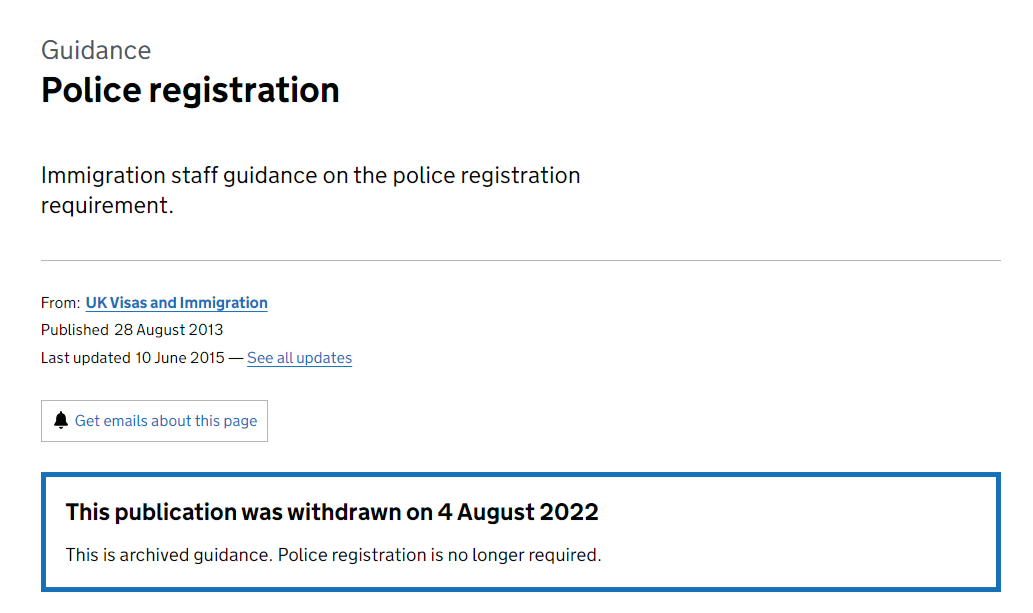Click the Police registration page heading
1033x613 pixels.
pyautogui.click(x=190, y=90)
